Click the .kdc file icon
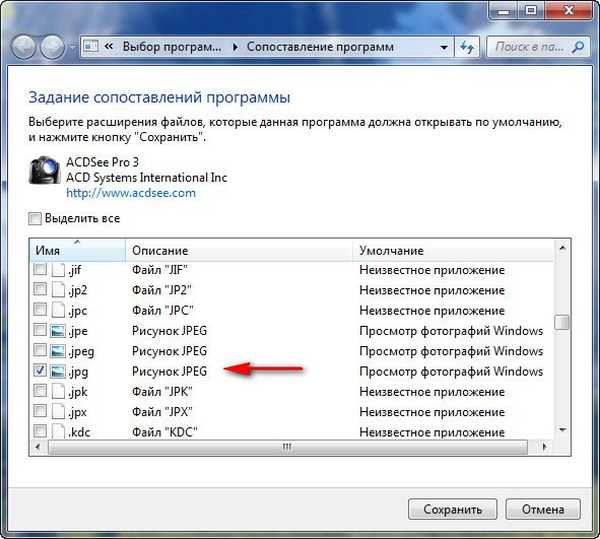This screenshot has height=539, width=600. [x=58, y=431]
